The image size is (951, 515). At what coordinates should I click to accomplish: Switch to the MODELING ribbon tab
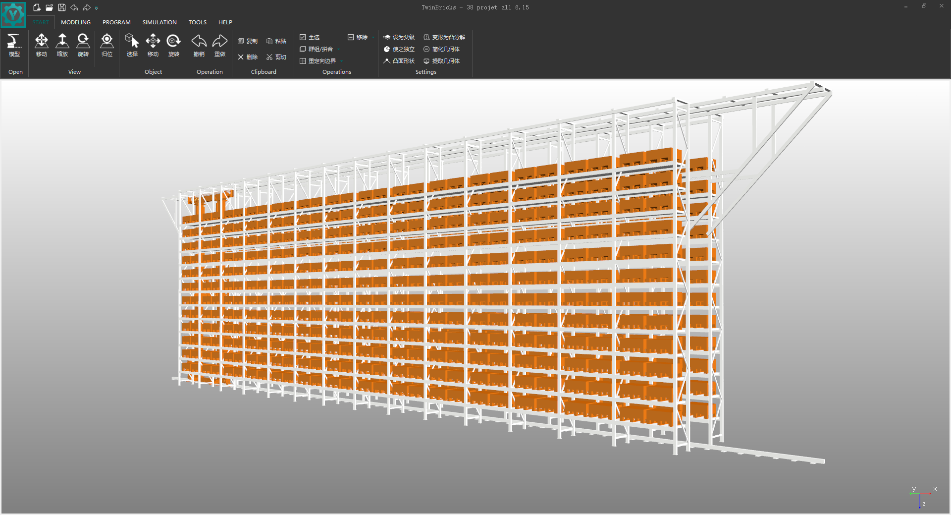[x=76, y=22]
